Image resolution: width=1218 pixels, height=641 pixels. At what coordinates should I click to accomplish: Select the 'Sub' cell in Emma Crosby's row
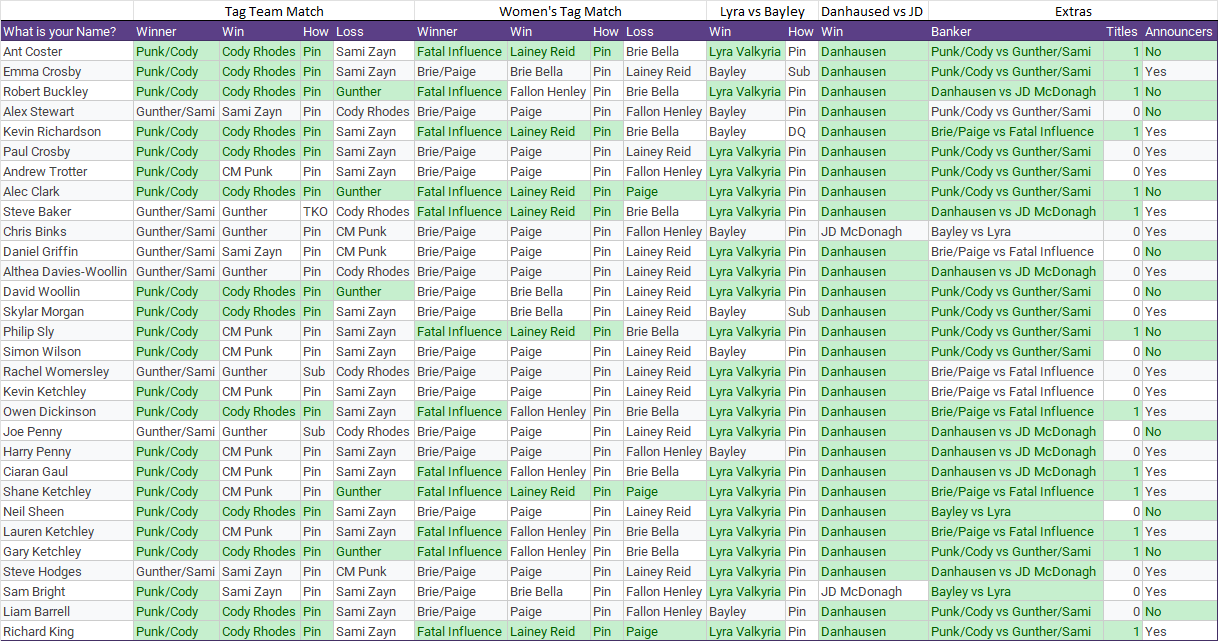[801, 71]
